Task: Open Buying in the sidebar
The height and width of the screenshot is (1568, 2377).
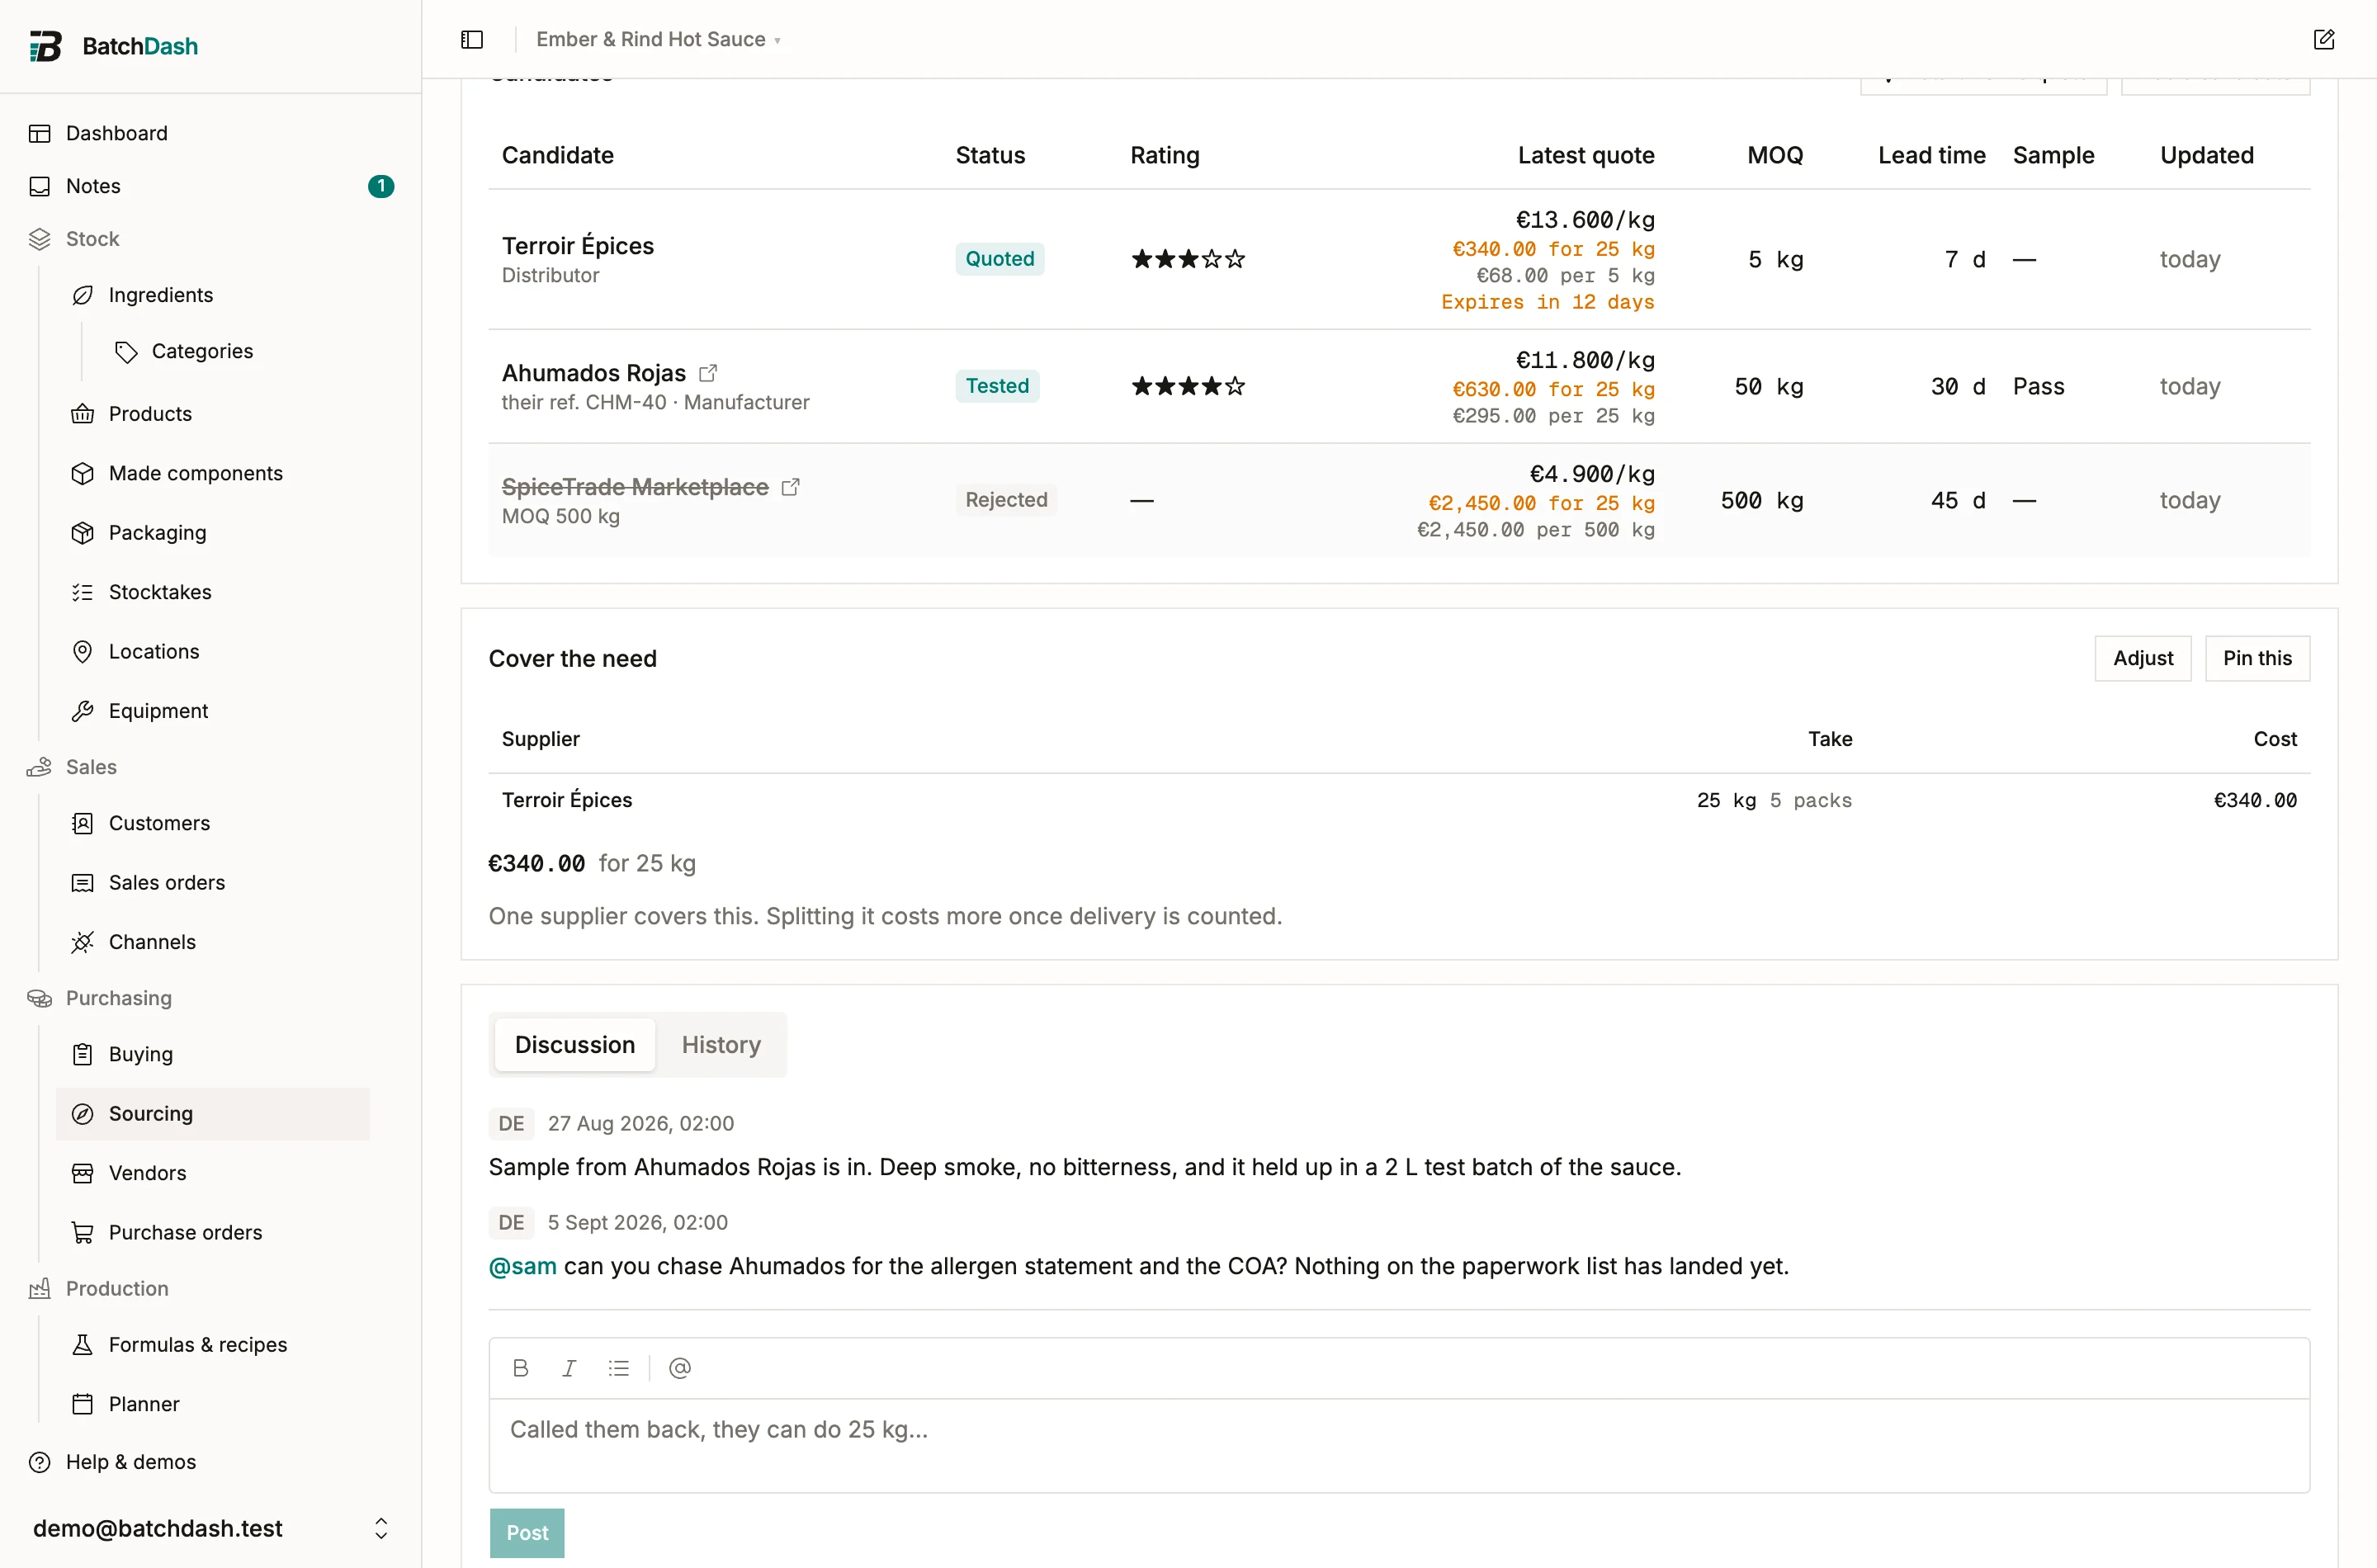Action: pyautogui.click(x=212, y=1054)
